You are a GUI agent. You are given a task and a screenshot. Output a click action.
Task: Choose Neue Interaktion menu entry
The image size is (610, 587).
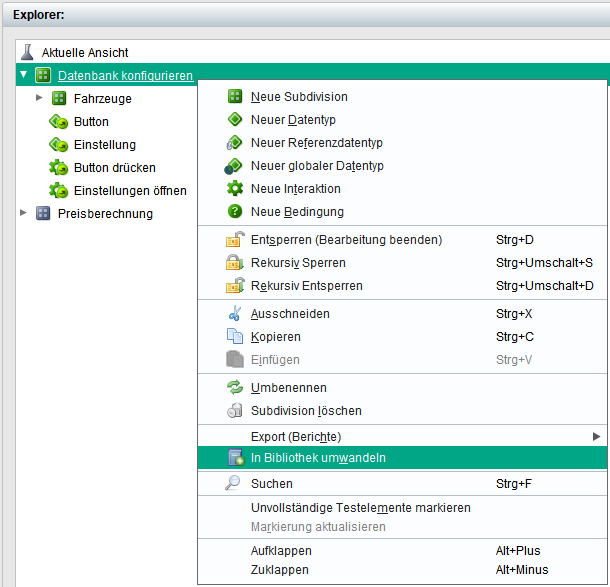click(x=402, y=188)
